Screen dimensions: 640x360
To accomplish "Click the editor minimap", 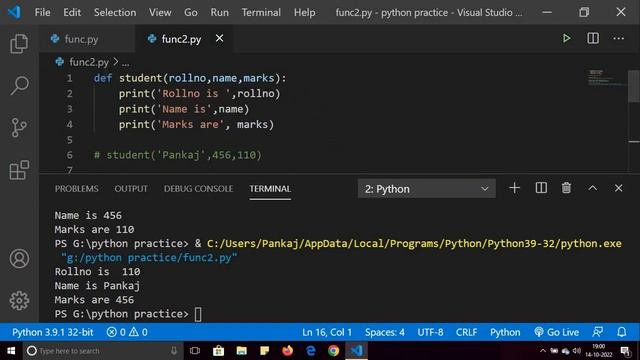I will coord(606,78).
